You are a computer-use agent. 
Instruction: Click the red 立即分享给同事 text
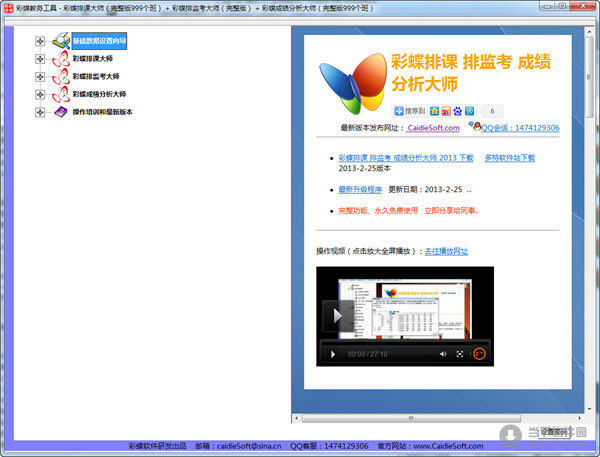click(x=451, y=211)
